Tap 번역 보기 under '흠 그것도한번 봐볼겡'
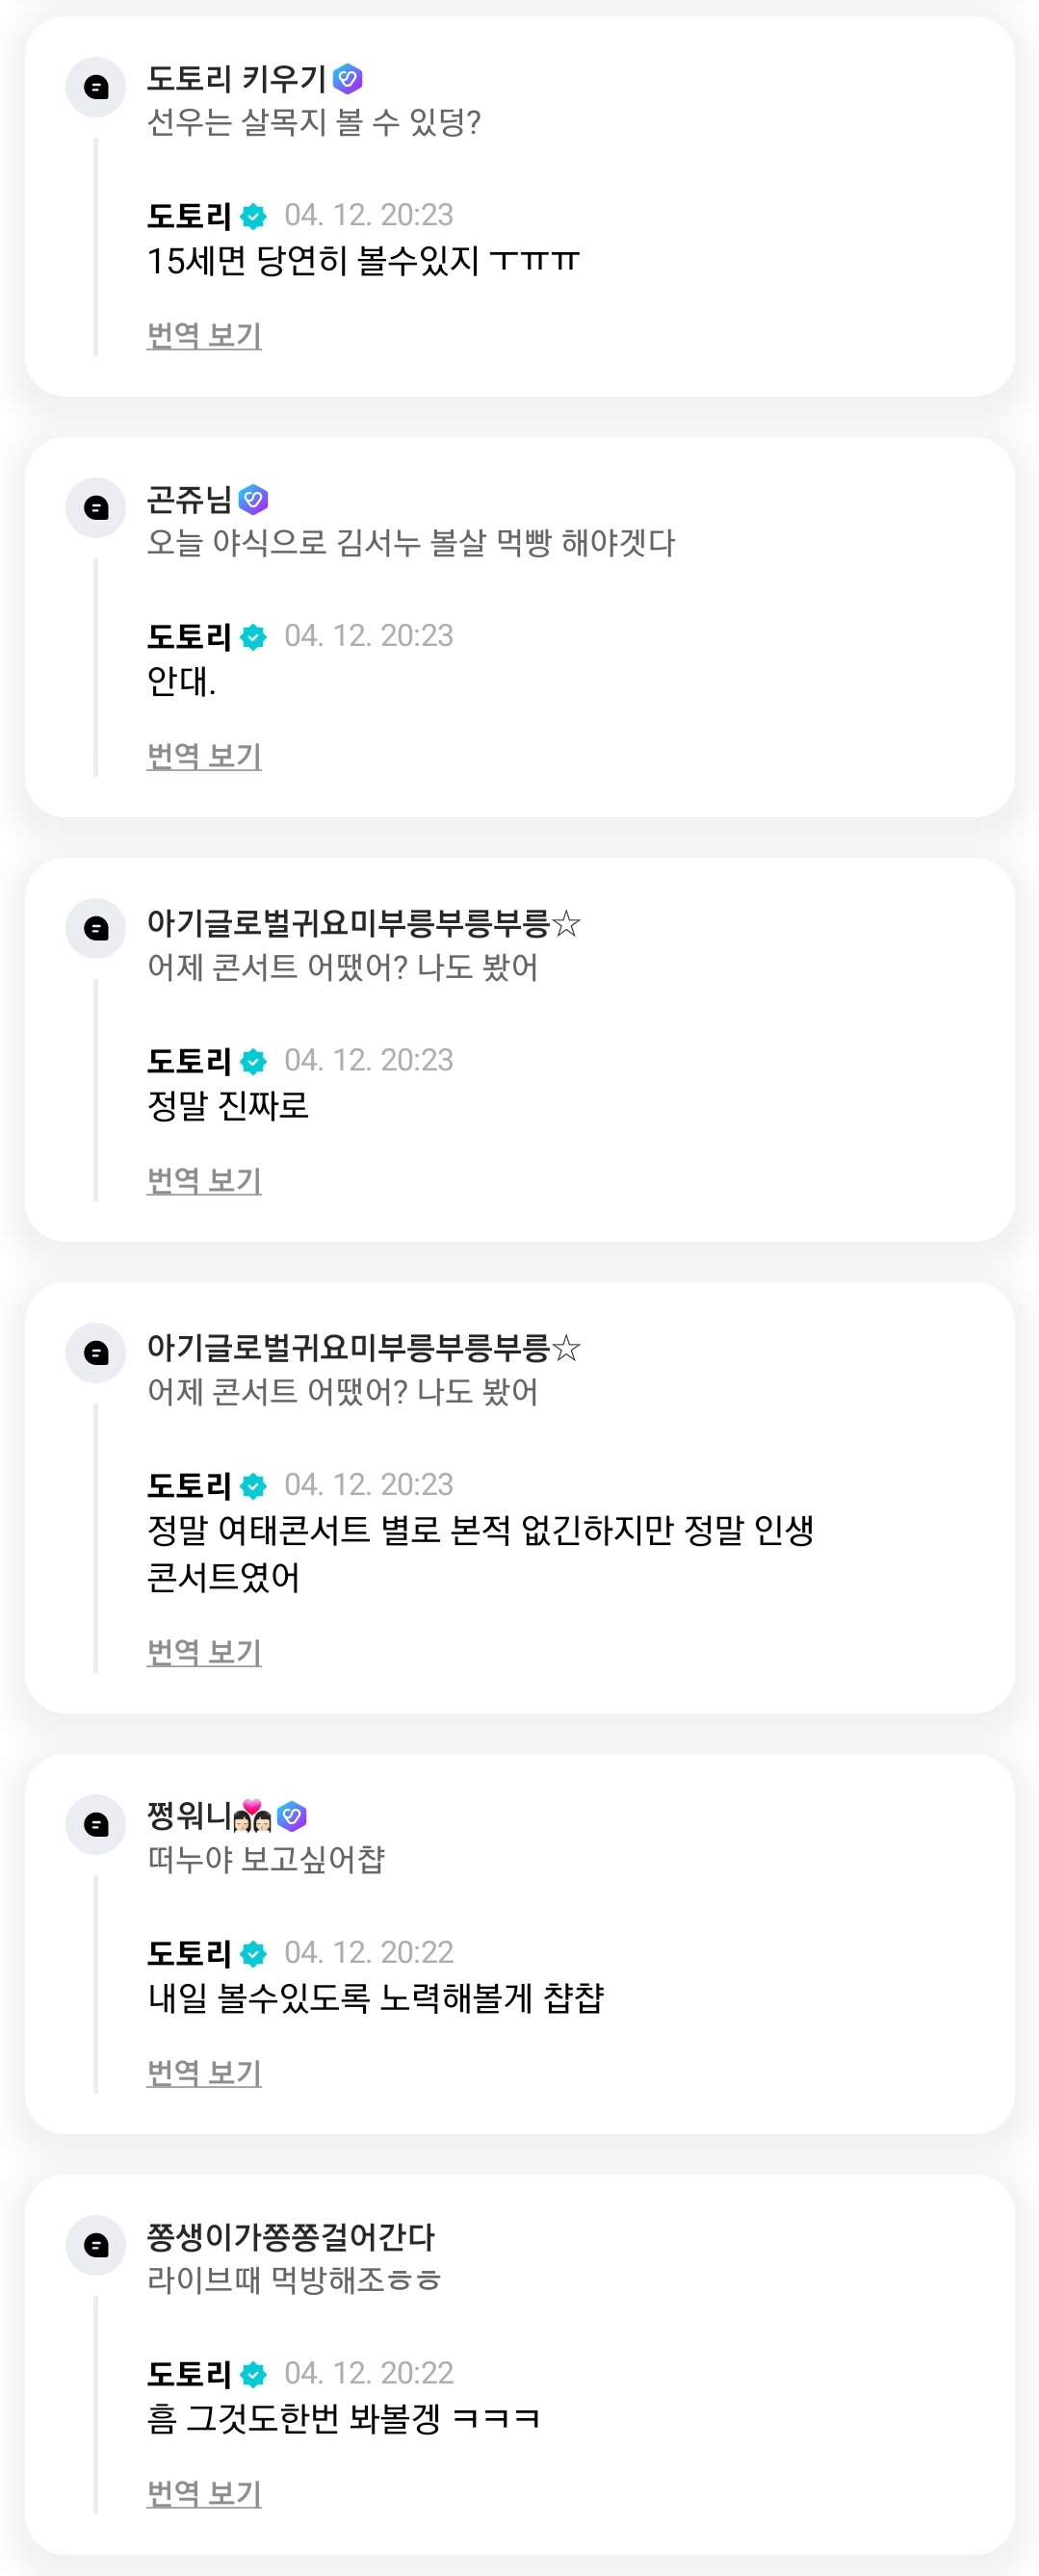Image resolution: width=1039 pixels, height=2576 pixels. click(x=204, y=2493)
